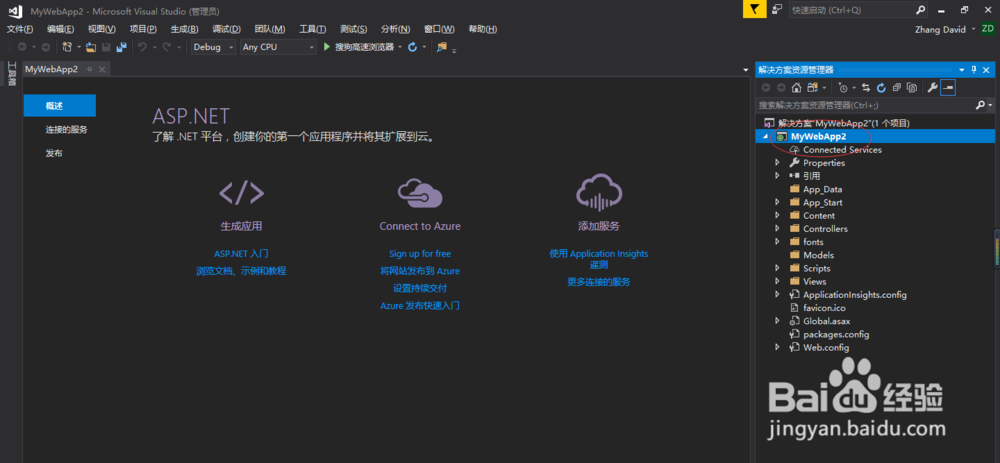1000x463 pixels.
Task: Click the Find in Files toolbar icon
Action: click(x=442, y=47)
